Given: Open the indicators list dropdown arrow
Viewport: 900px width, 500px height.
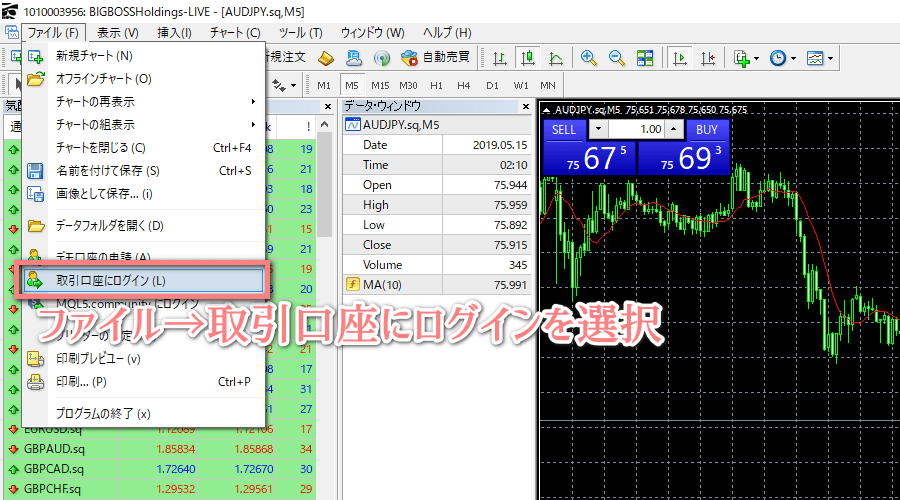Looking at the screenshot, I should [756, 59].
